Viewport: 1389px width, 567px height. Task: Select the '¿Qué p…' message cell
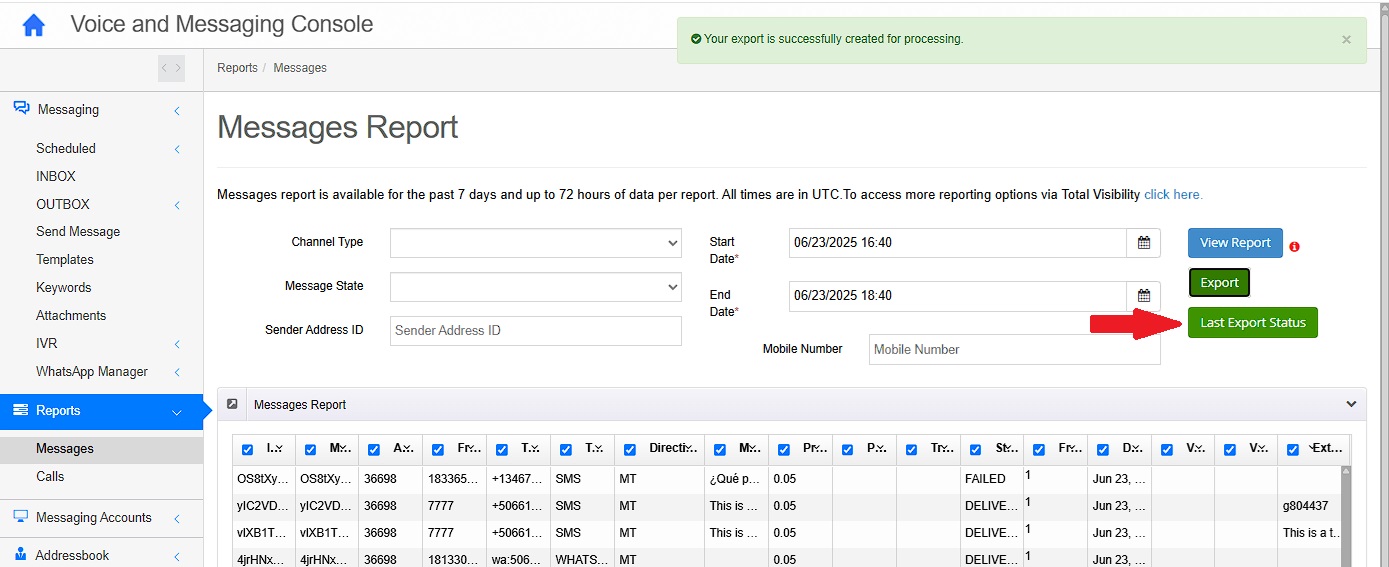pyautogui.click(x=735, y=479)
